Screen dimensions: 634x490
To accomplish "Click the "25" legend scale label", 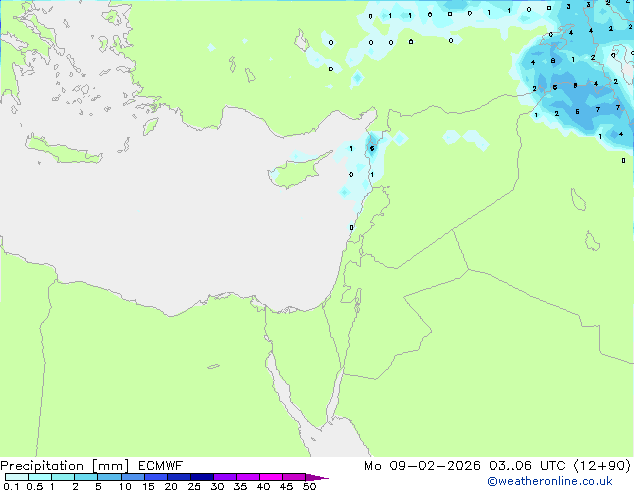I will [x=194, y=486].
